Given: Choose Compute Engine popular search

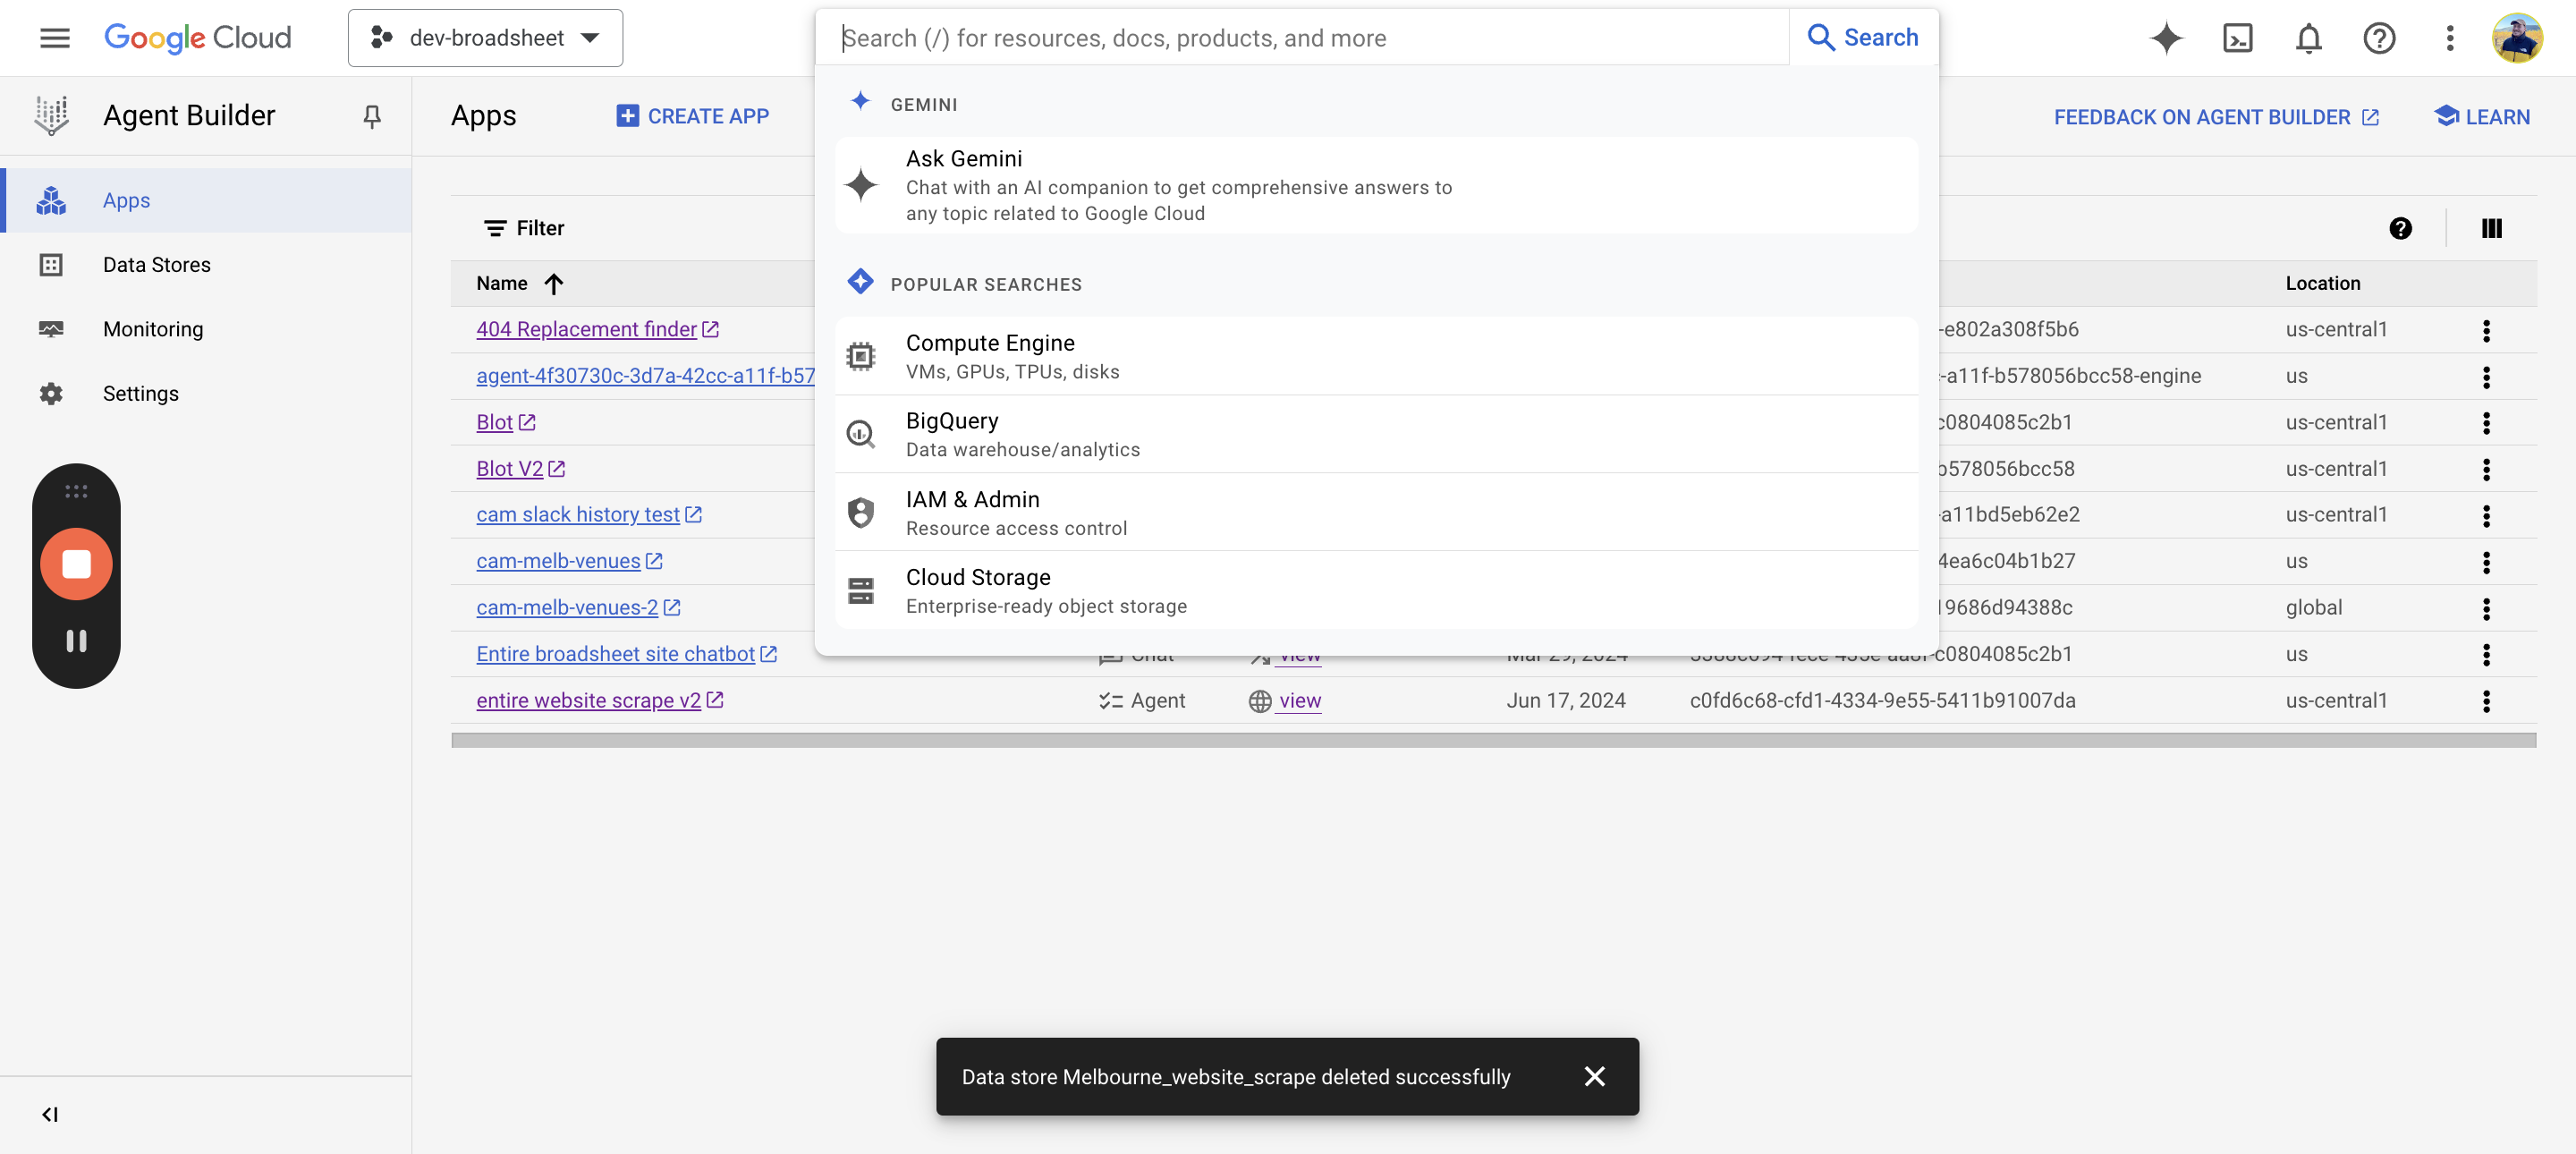Looking at the screenshot, I should click(1376, 356).
